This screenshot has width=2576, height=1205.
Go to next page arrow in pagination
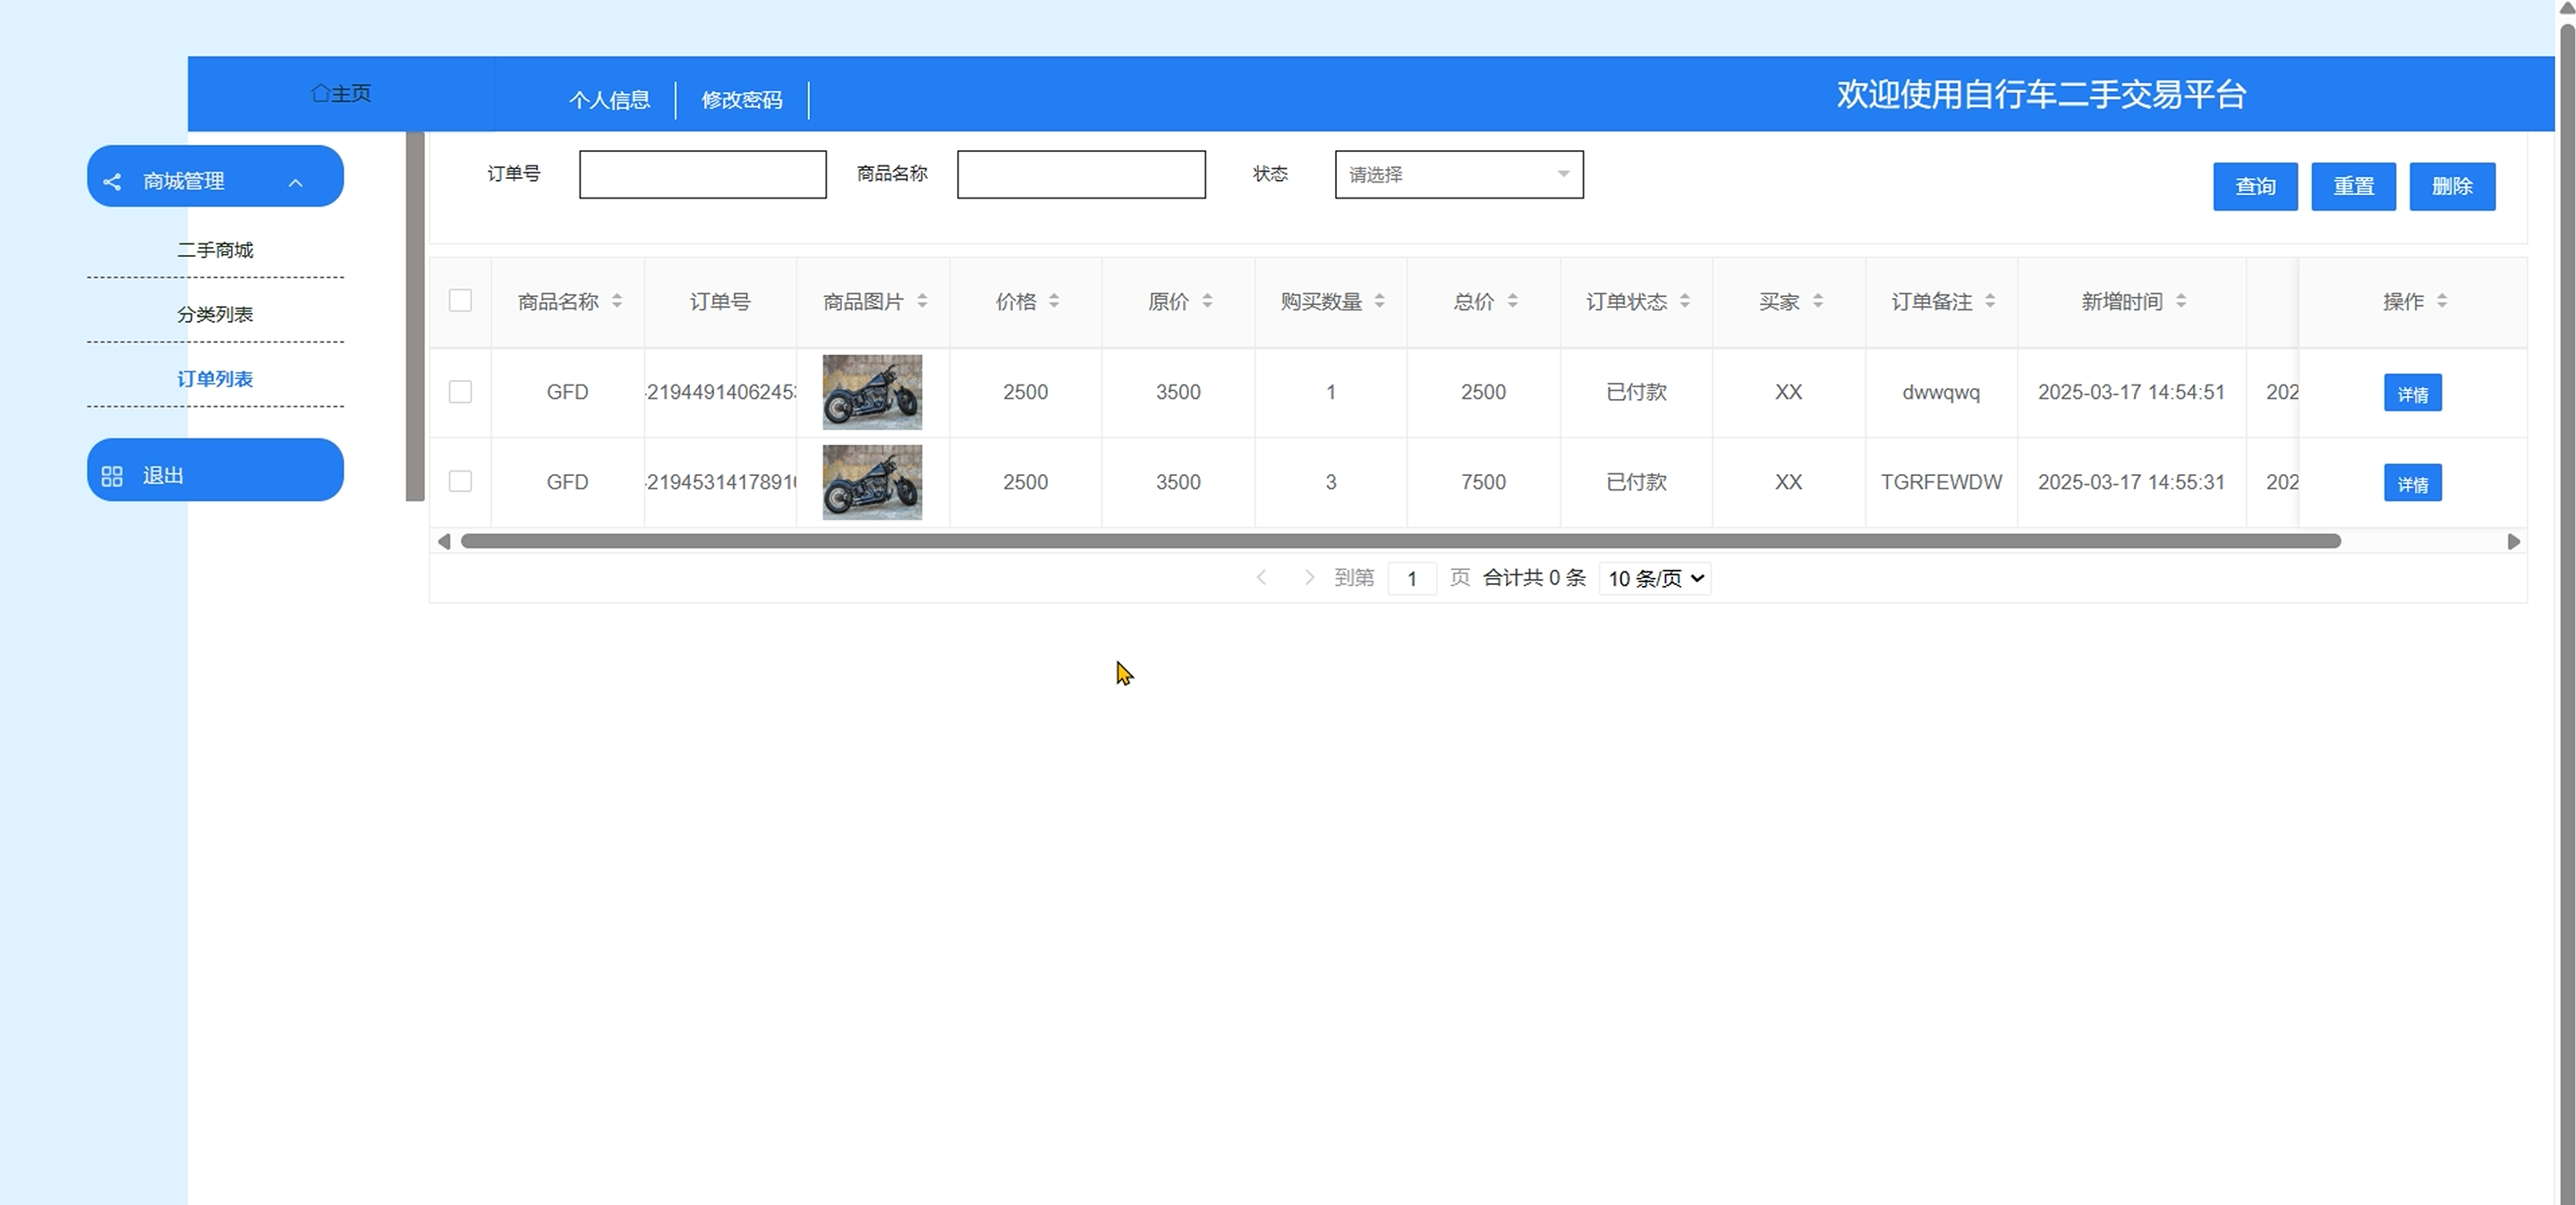click(x=1309, y=578)
